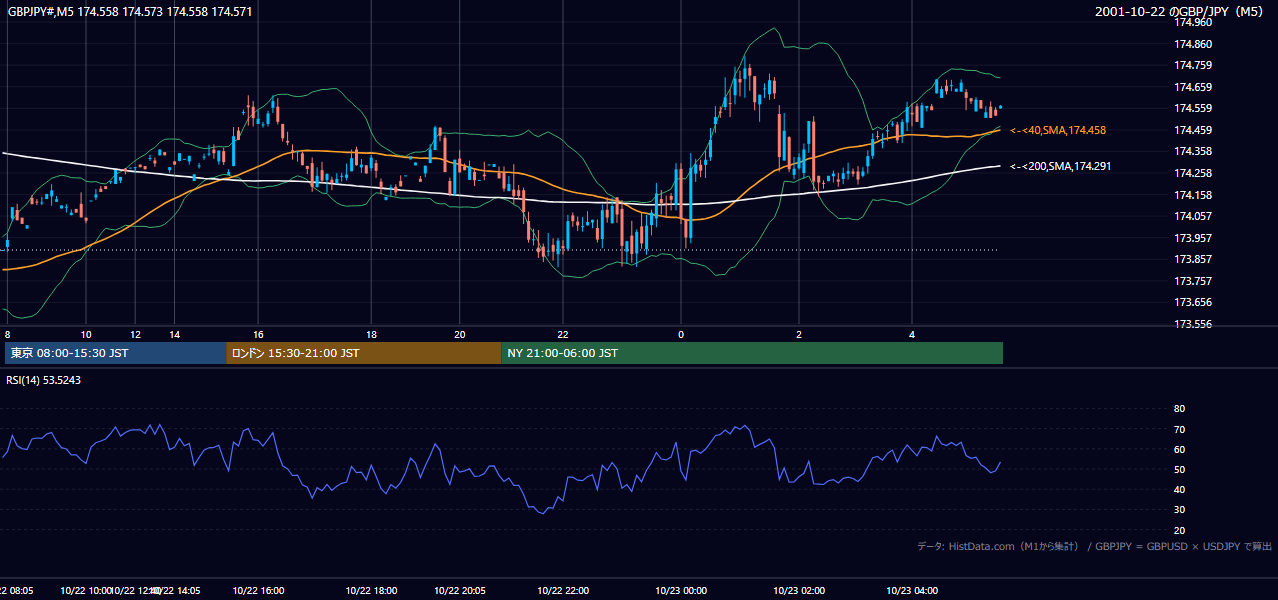Click price axis value 174.258

[x=1192, y=173]
